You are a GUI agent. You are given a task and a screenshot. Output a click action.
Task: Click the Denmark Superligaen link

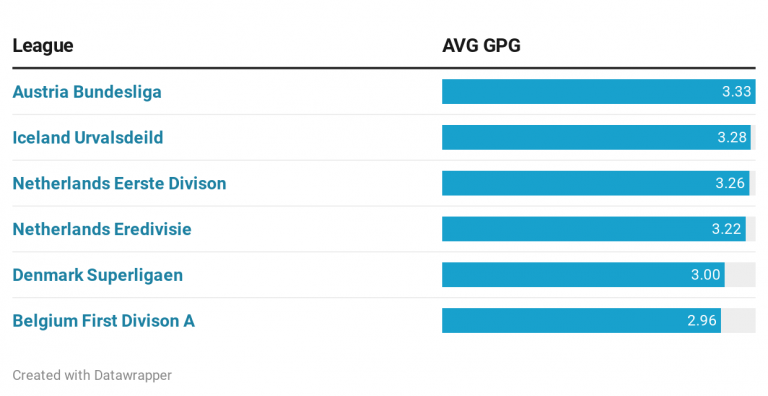click(x=97, y=275)
